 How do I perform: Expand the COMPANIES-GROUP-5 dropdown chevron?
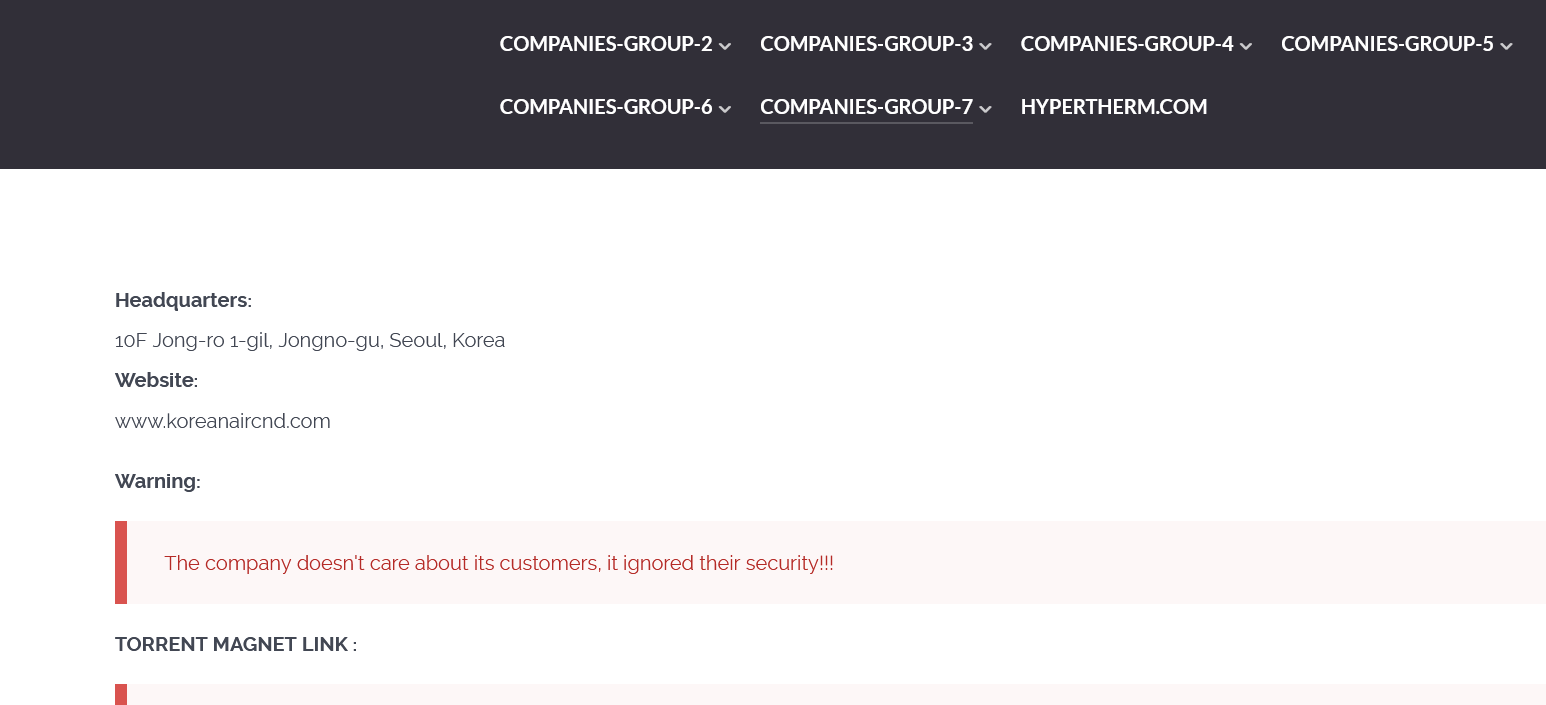pyautogui.click(x=1507, y=45)
